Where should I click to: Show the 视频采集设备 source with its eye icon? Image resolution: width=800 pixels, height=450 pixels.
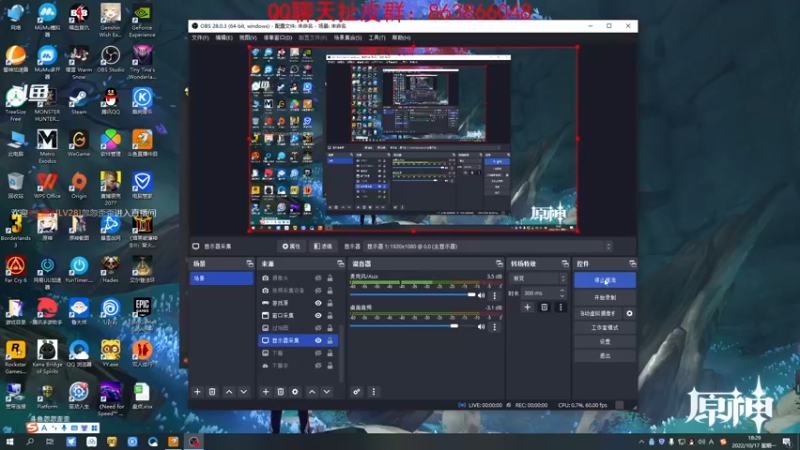(x=318, y=290)
